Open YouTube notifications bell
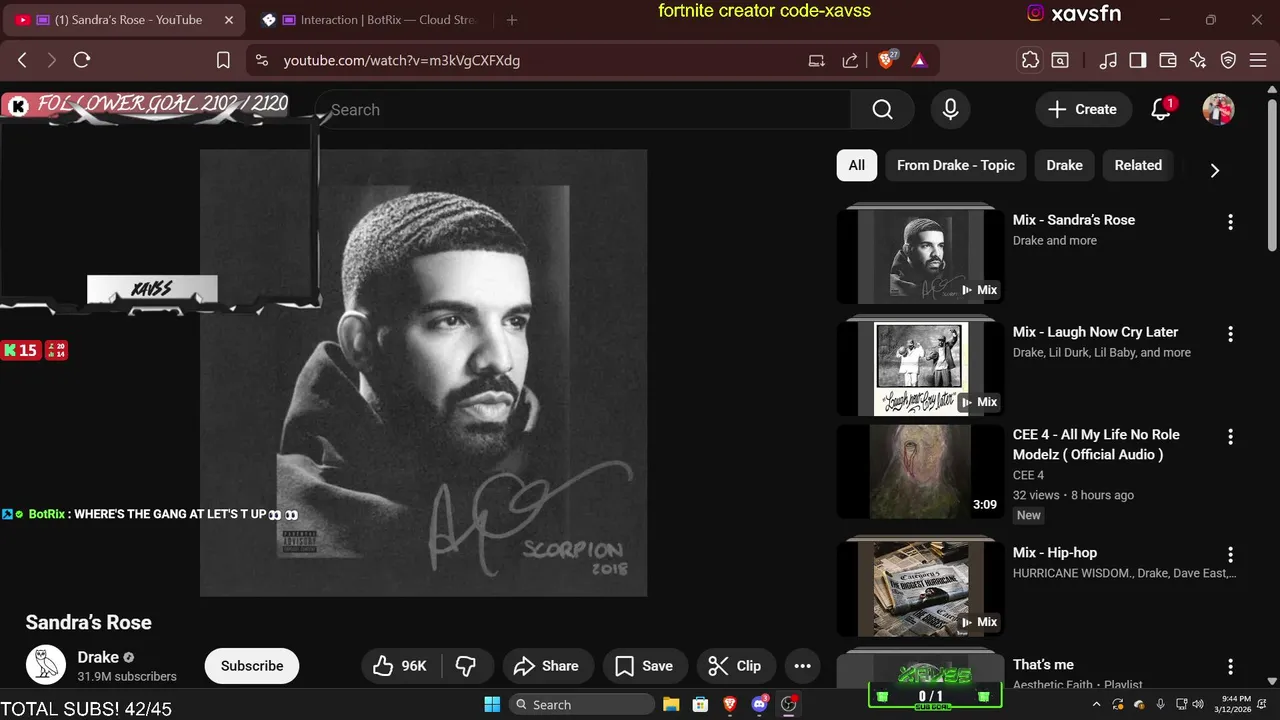Viewport: 1280px width, 720px height. pos(1161,110)
